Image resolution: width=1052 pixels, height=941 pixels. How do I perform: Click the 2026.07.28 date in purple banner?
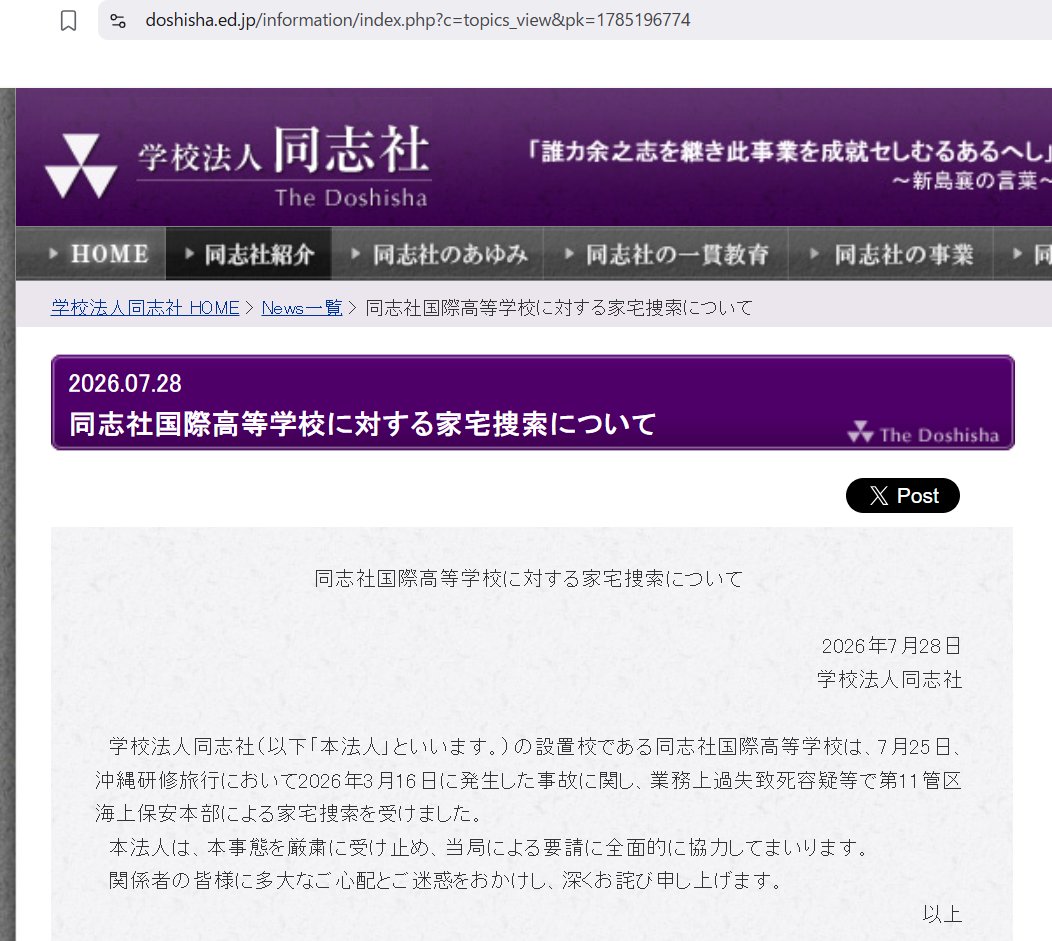pyautogui.click(x=125, y=384)
